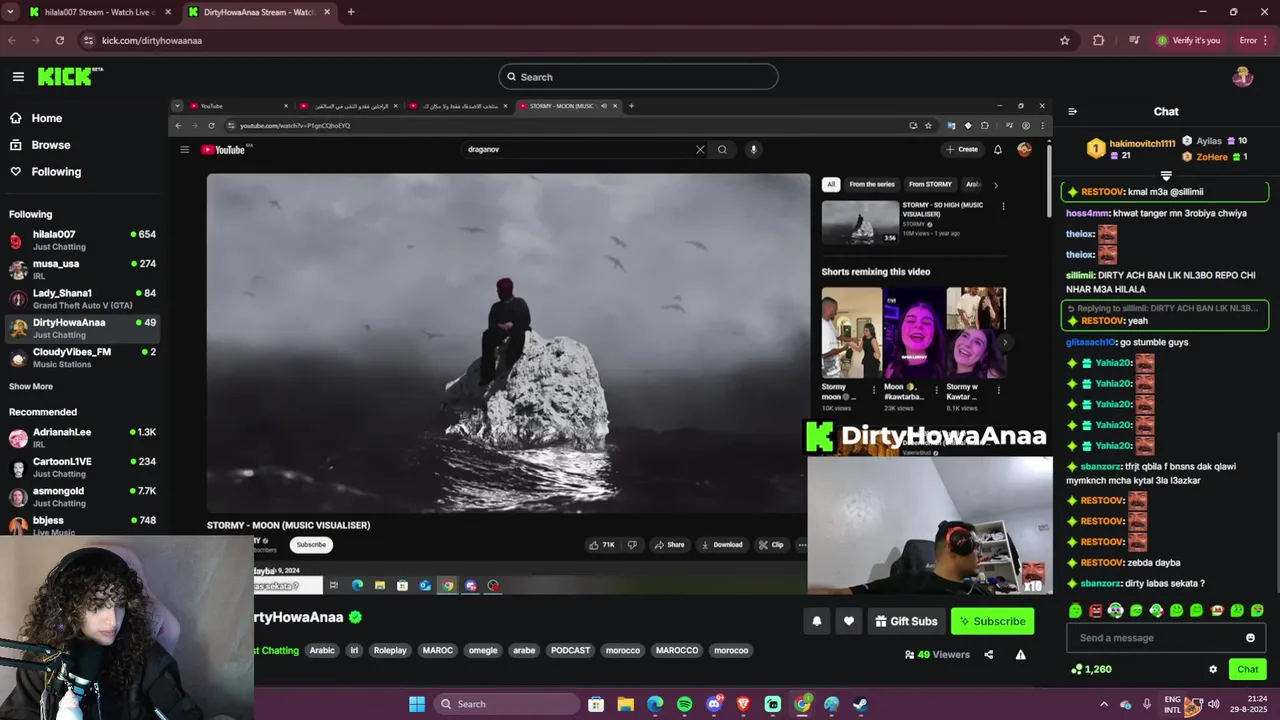Open recommended channel asmongold
The width and height of the screenshot is (1280, 720).
click(x=82, y=497)
